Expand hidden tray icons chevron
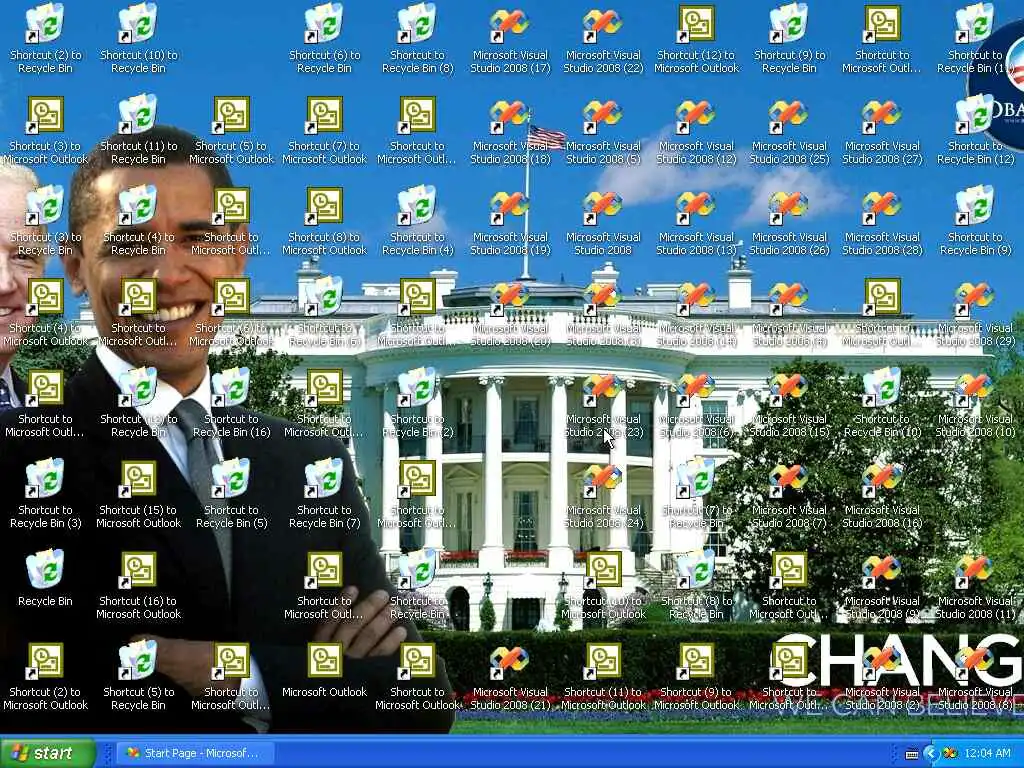 931,754
